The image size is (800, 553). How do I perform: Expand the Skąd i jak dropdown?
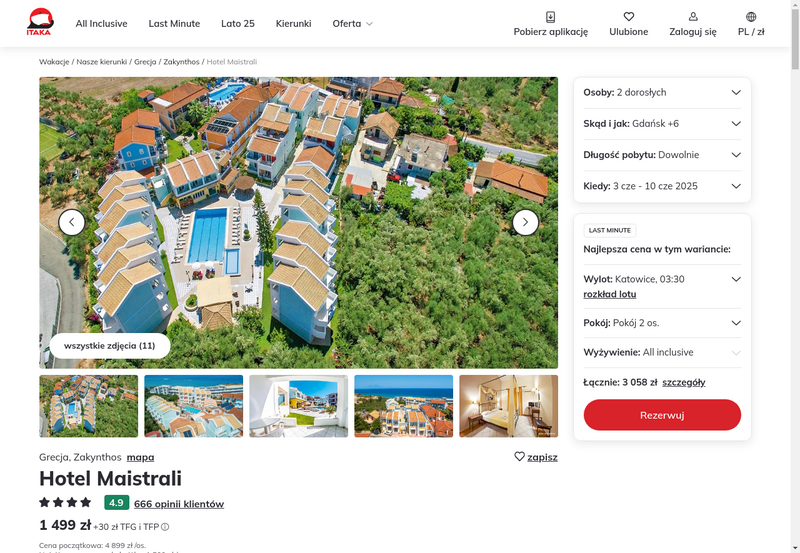click(662, 123)
